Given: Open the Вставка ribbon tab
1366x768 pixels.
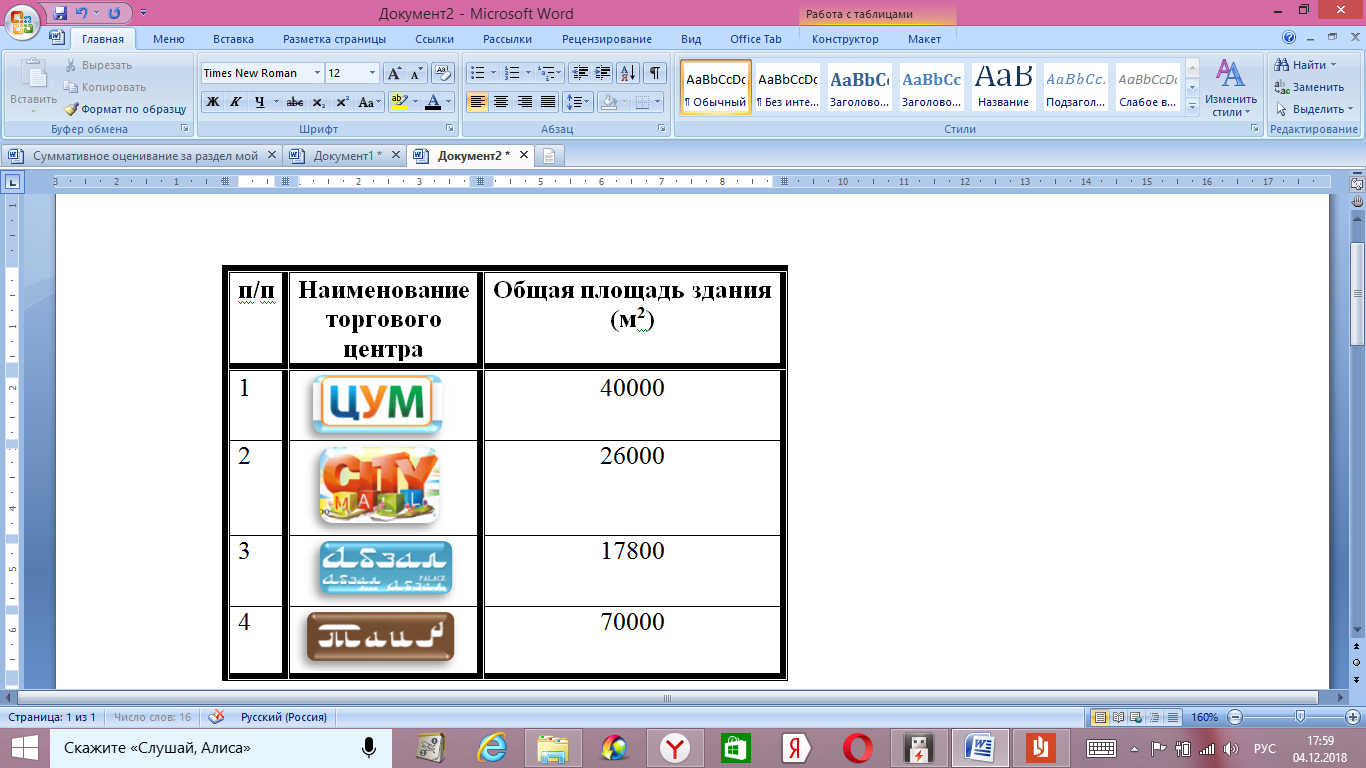Looking at the screenshot, I should [233, 39].
